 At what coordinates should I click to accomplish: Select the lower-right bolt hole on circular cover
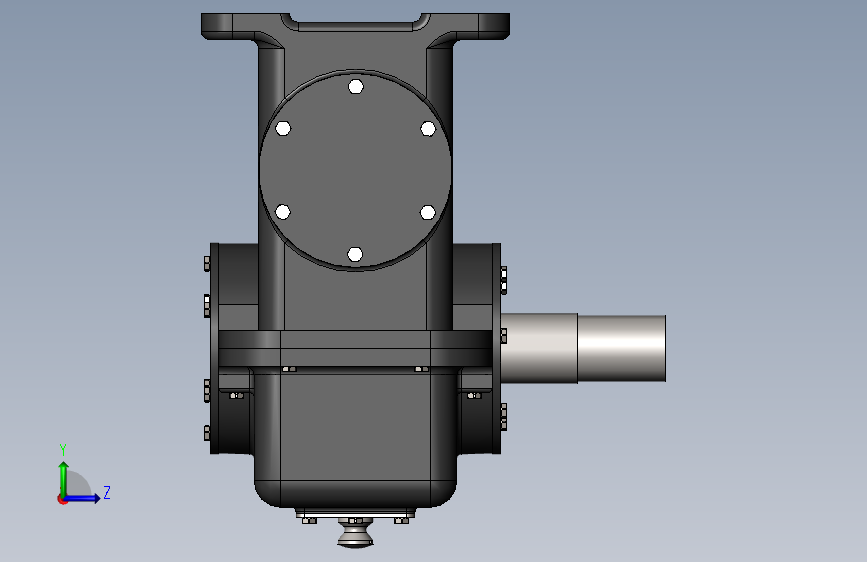tap(427, 212)
